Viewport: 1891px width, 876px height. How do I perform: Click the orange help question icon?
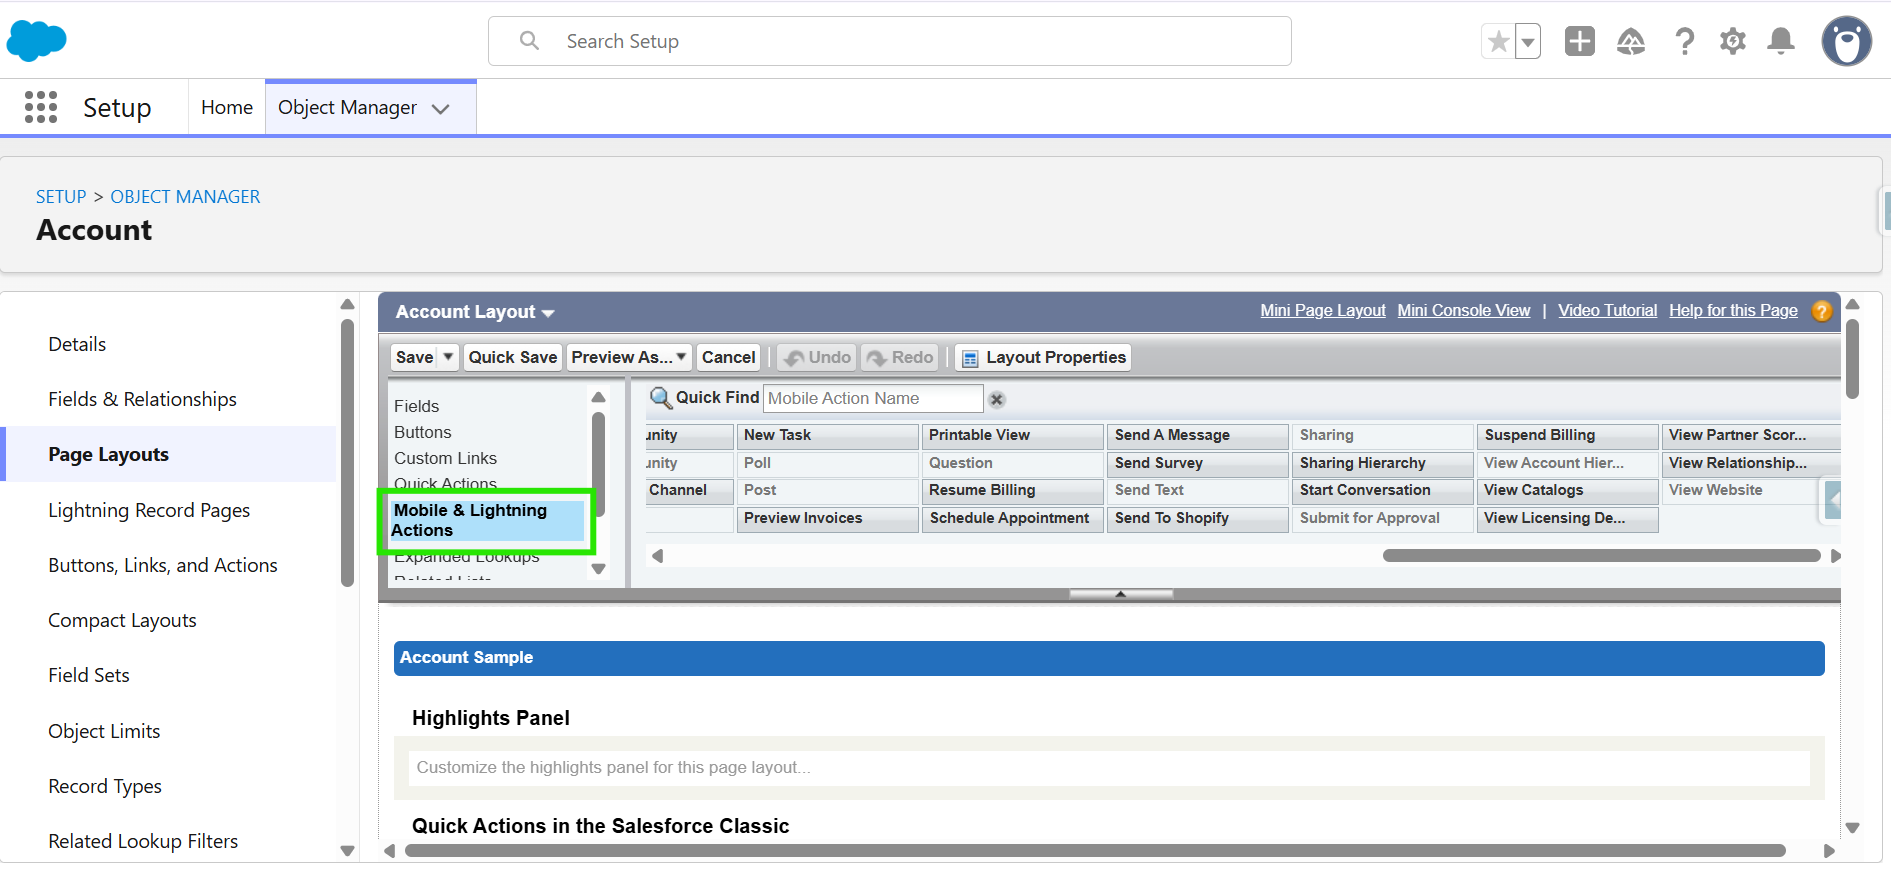(1822, 311)
